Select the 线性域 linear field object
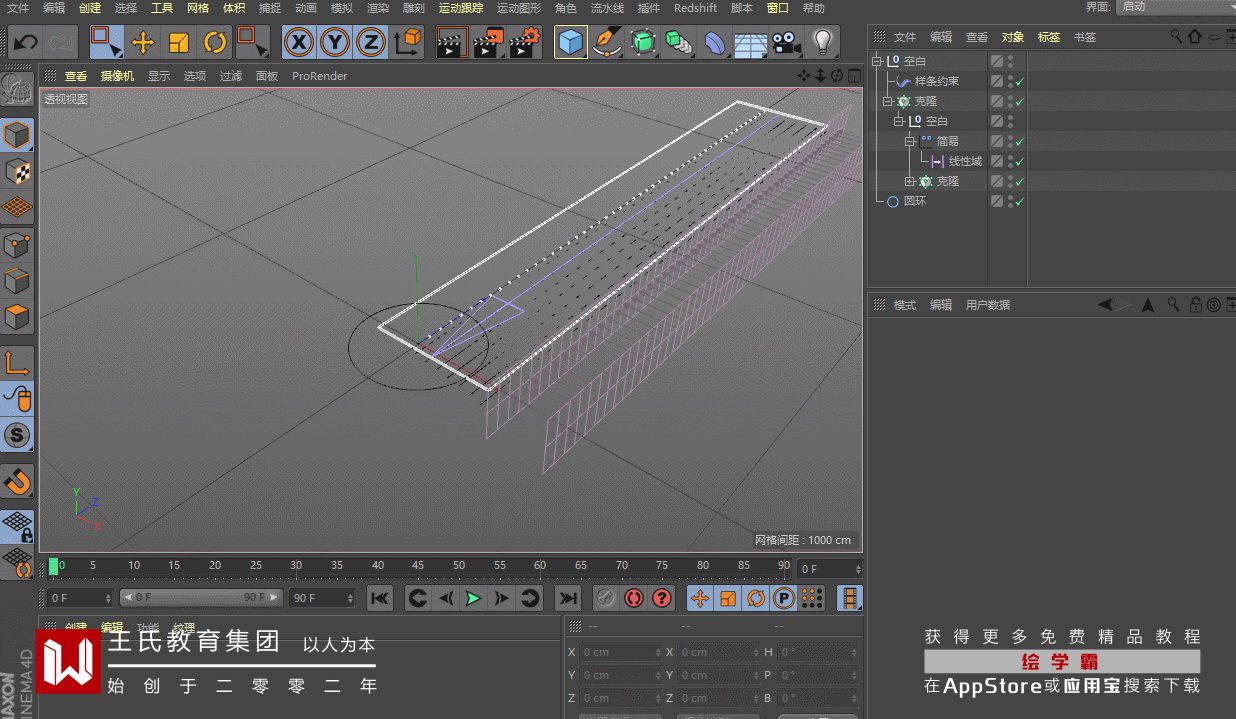This screenshot has height=719, width=1236. click(x=964, y=161)
